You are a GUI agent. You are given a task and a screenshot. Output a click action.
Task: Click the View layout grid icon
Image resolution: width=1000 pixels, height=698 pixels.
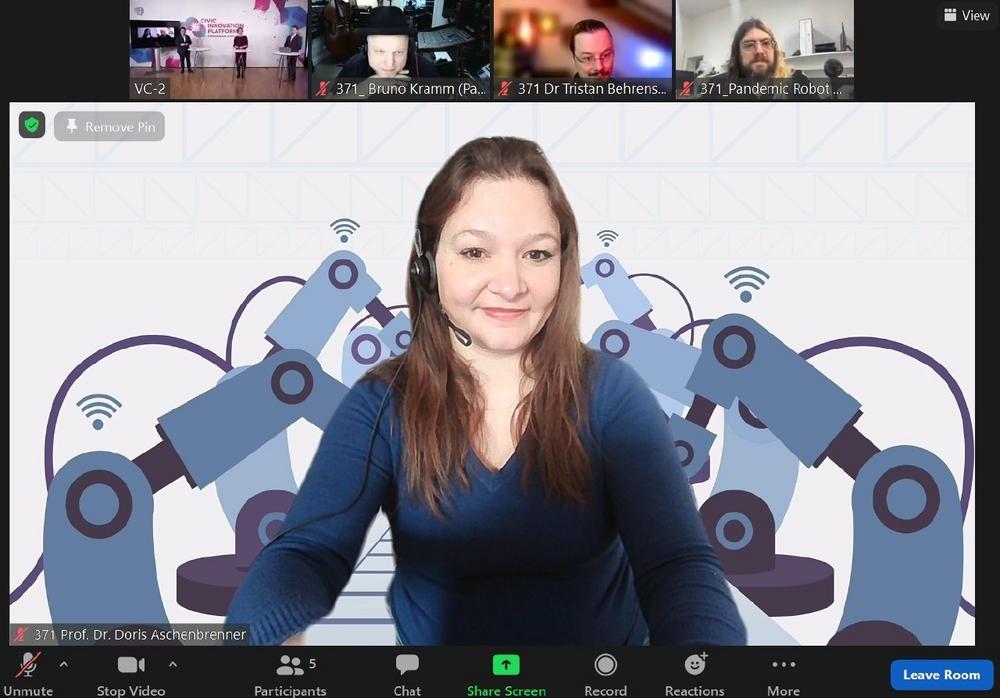pos(950,15)
